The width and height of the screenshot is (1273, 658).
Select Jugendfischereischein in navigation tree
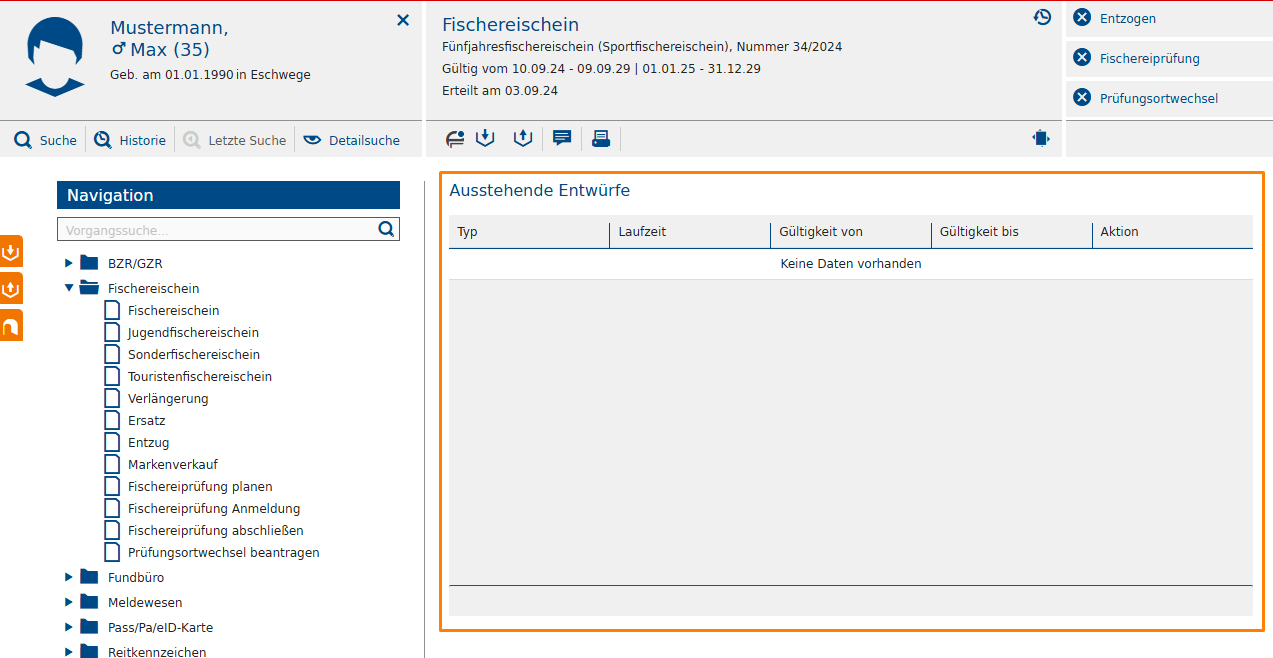[x=193, y=333]
